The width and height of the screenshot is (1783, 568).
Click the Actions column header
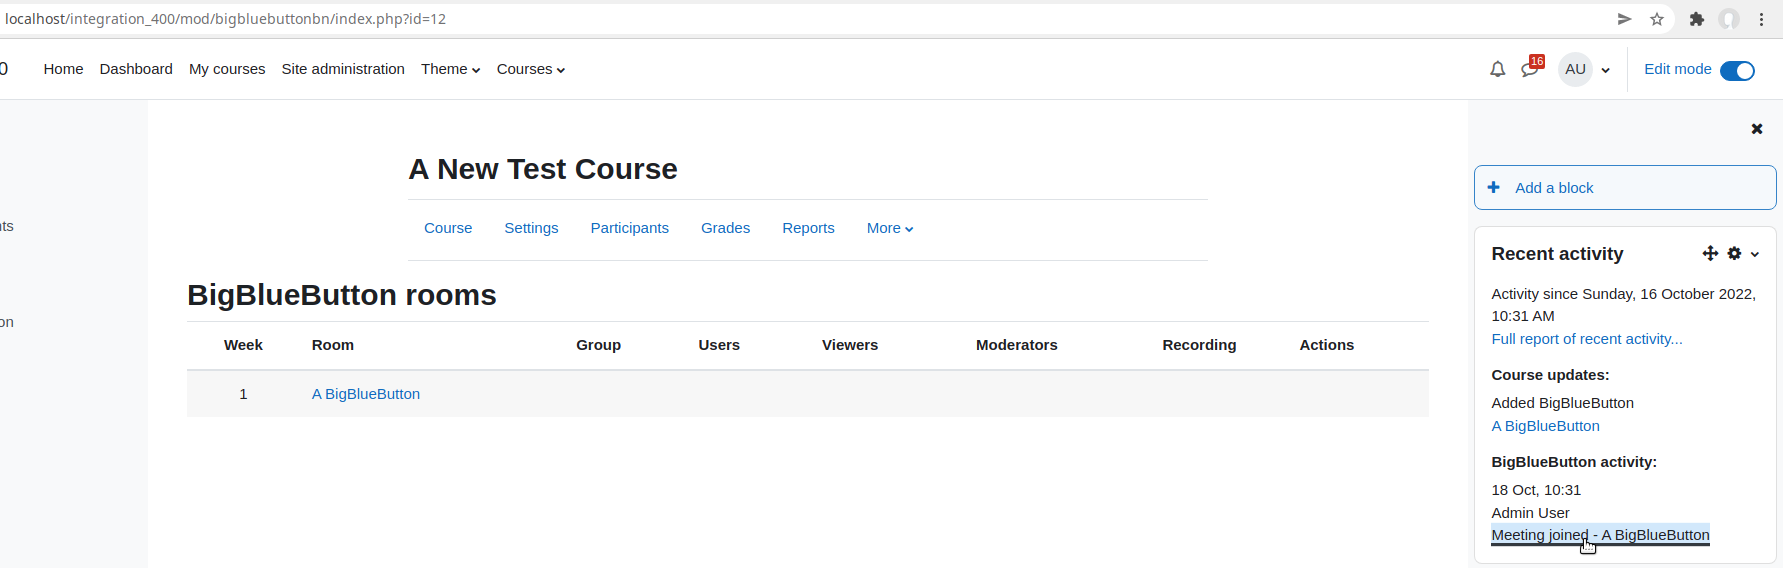[x=1326, y=345]
